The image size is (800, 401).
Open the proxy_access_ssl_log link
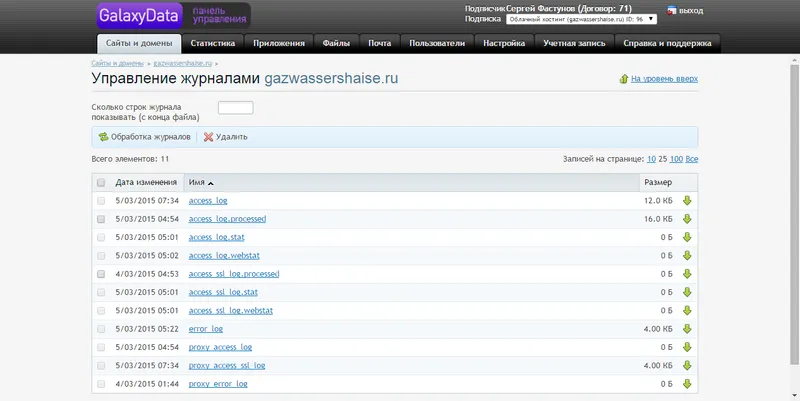(227, 366)
